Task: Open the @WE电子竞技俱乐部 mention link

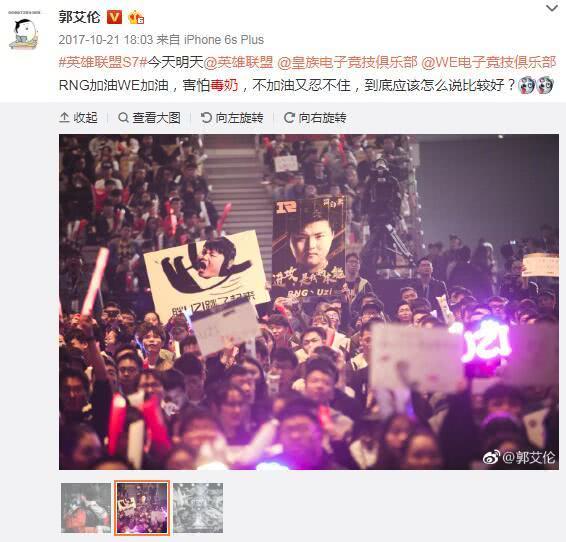Action: pyautogui.click(x=488, y=62)
